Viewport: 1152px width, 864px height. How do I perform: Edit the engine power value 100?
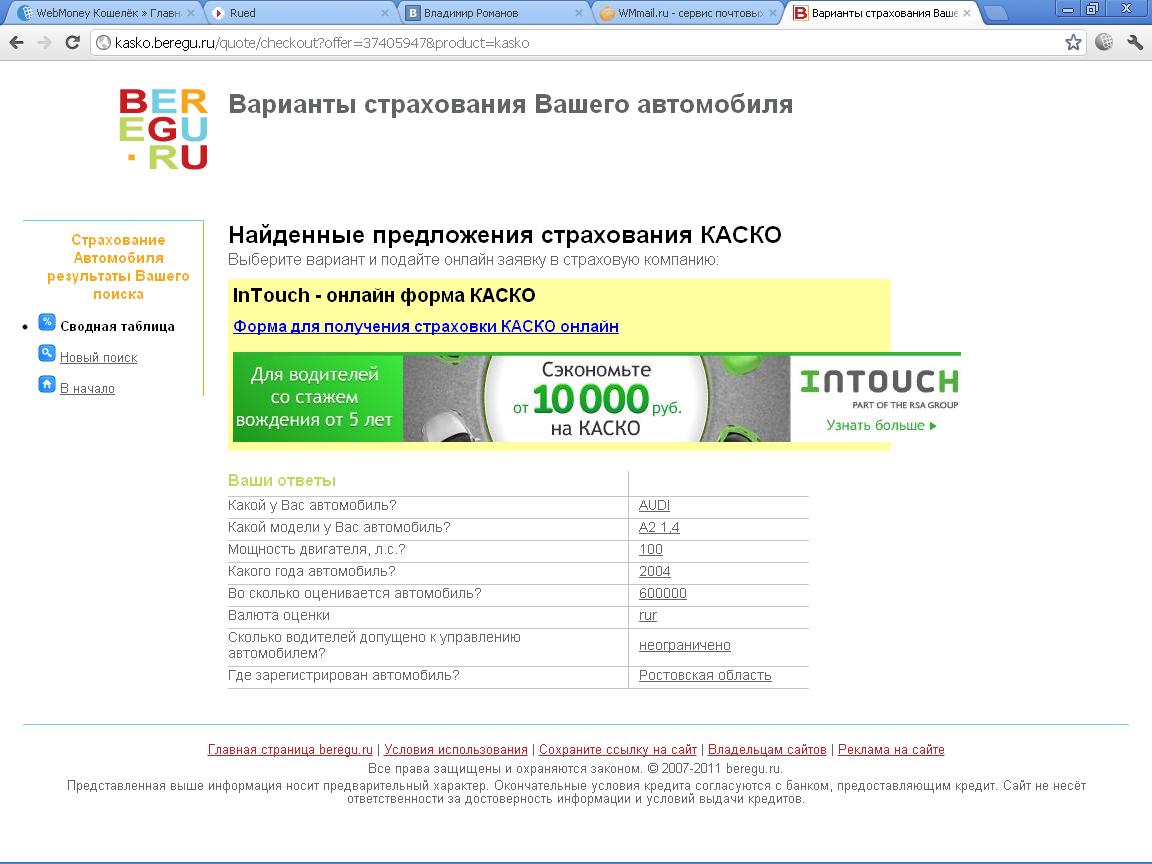(650, 550)
